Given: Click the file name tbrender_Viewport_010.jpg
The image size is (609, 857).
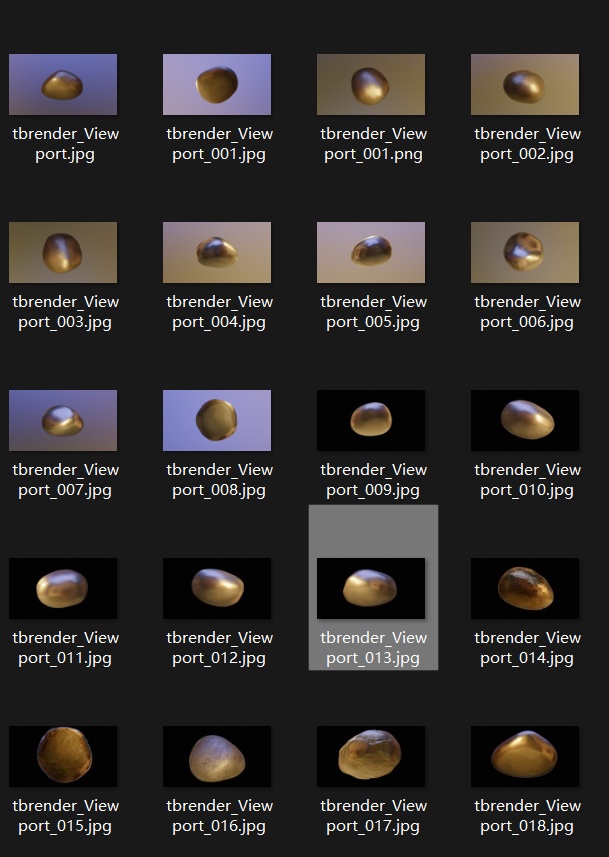Looking at the screenshot, I should 528,480.
